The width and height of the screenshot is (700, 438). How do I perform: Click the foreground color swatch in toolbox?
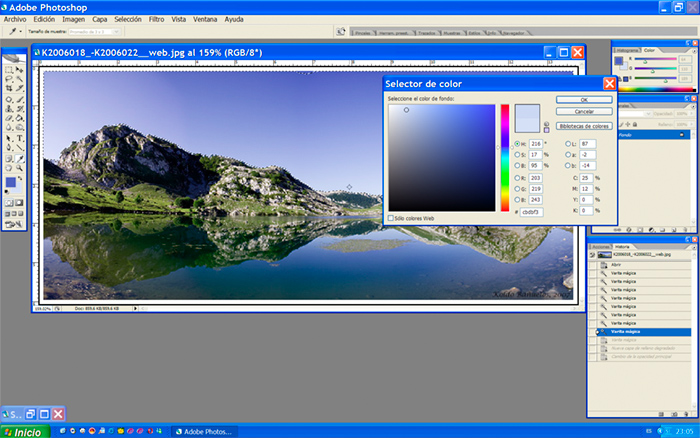coord(11,183)
